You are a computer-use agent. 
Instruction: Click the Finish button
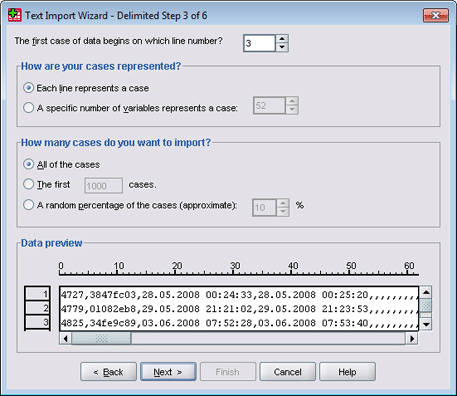pyautogui.click(x=228, y=372)
